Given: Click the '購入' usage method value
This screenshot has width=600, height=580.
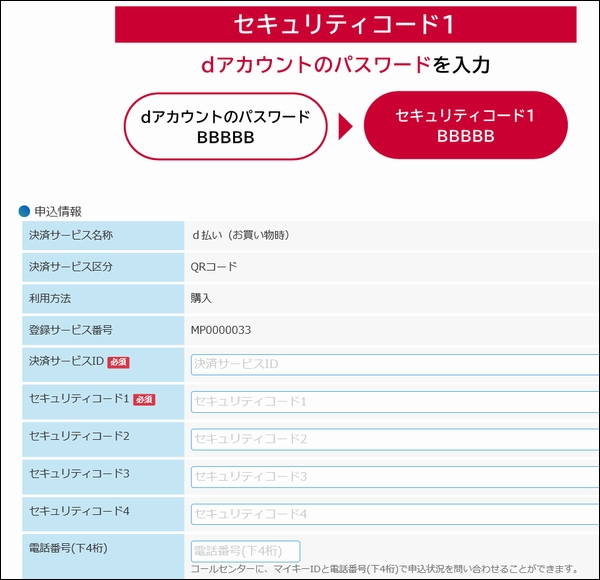Looking at the screenshot, I should [201, 298].
